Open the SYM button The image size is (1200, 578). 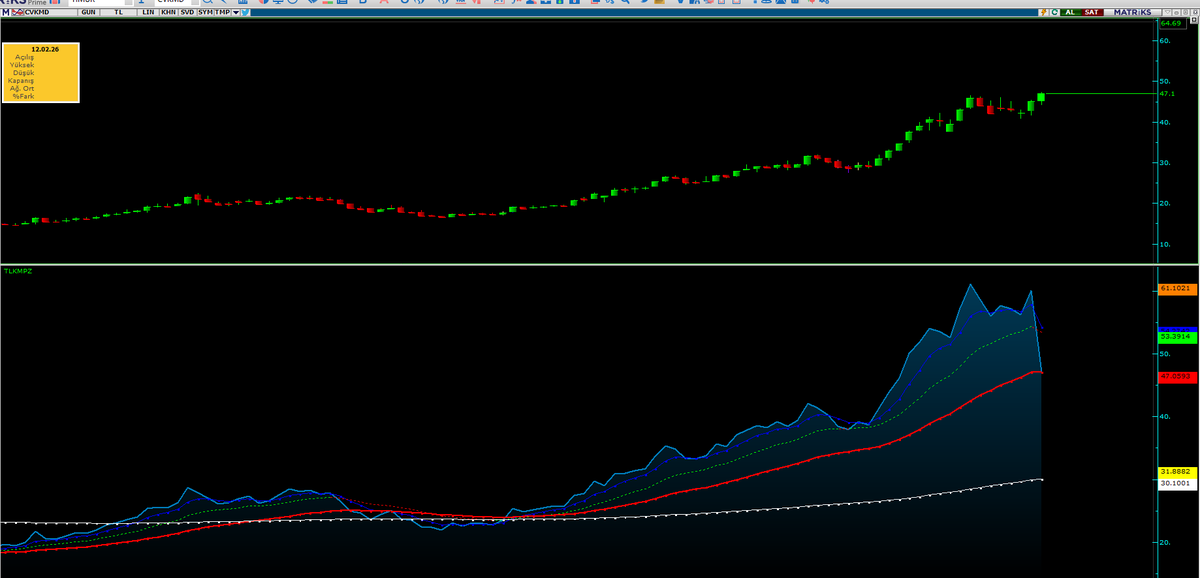(205, 12)
